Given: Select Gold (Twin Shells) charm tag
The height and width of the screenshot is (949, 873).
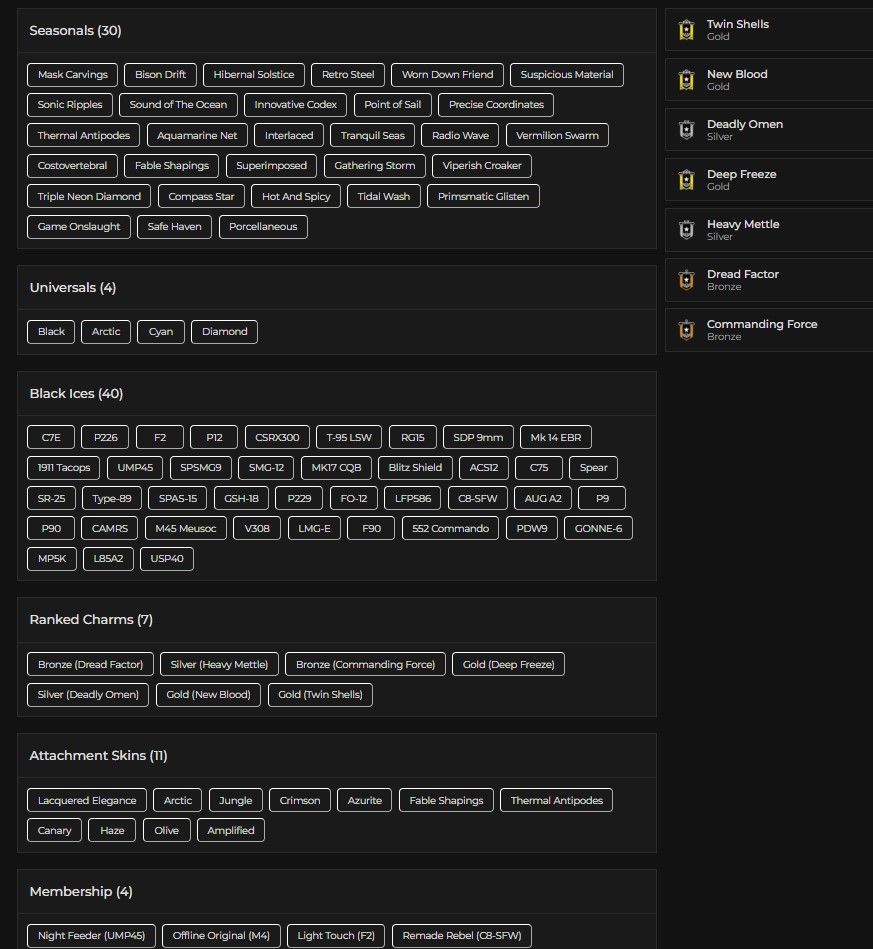Looking at the screenshot, I should (x=320, y=694).
